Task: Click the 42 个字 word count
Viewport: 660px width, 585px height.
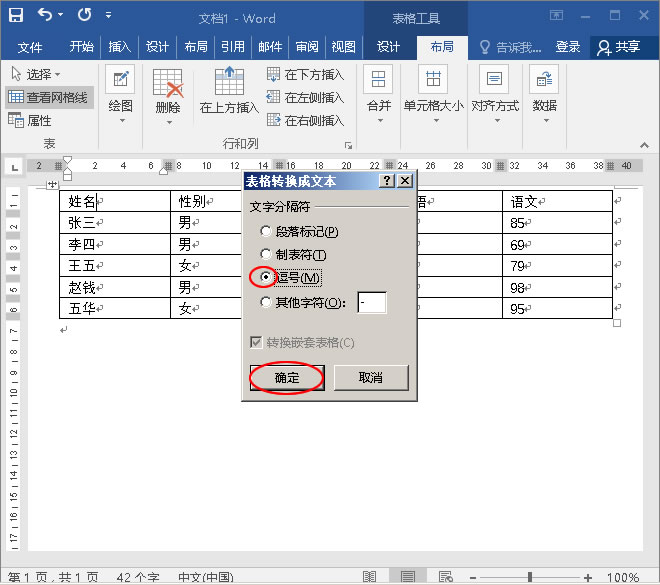Action: (x=138, y=577)
